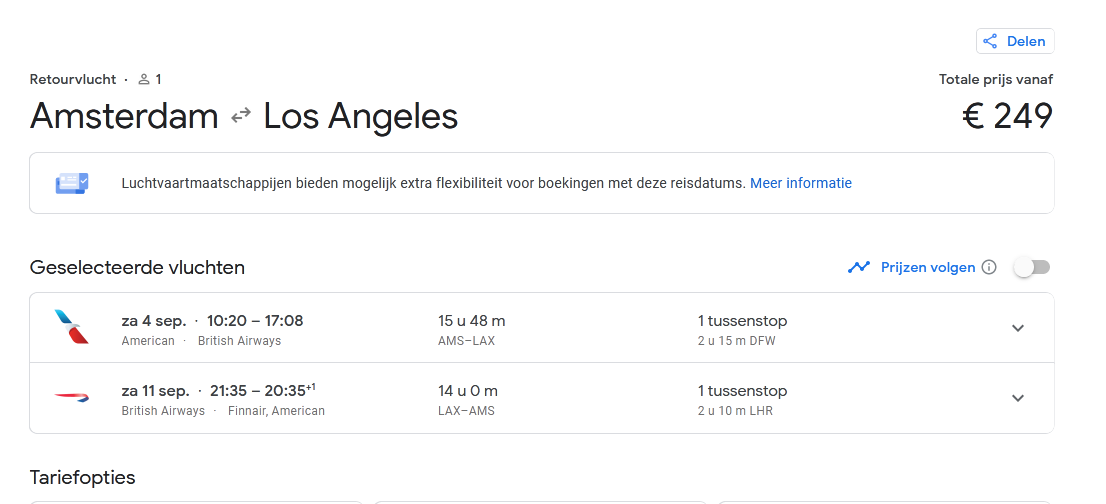Open the Prijzen volgen info icon
This screenshot has height=504, width=1106.
pos(989,267)
